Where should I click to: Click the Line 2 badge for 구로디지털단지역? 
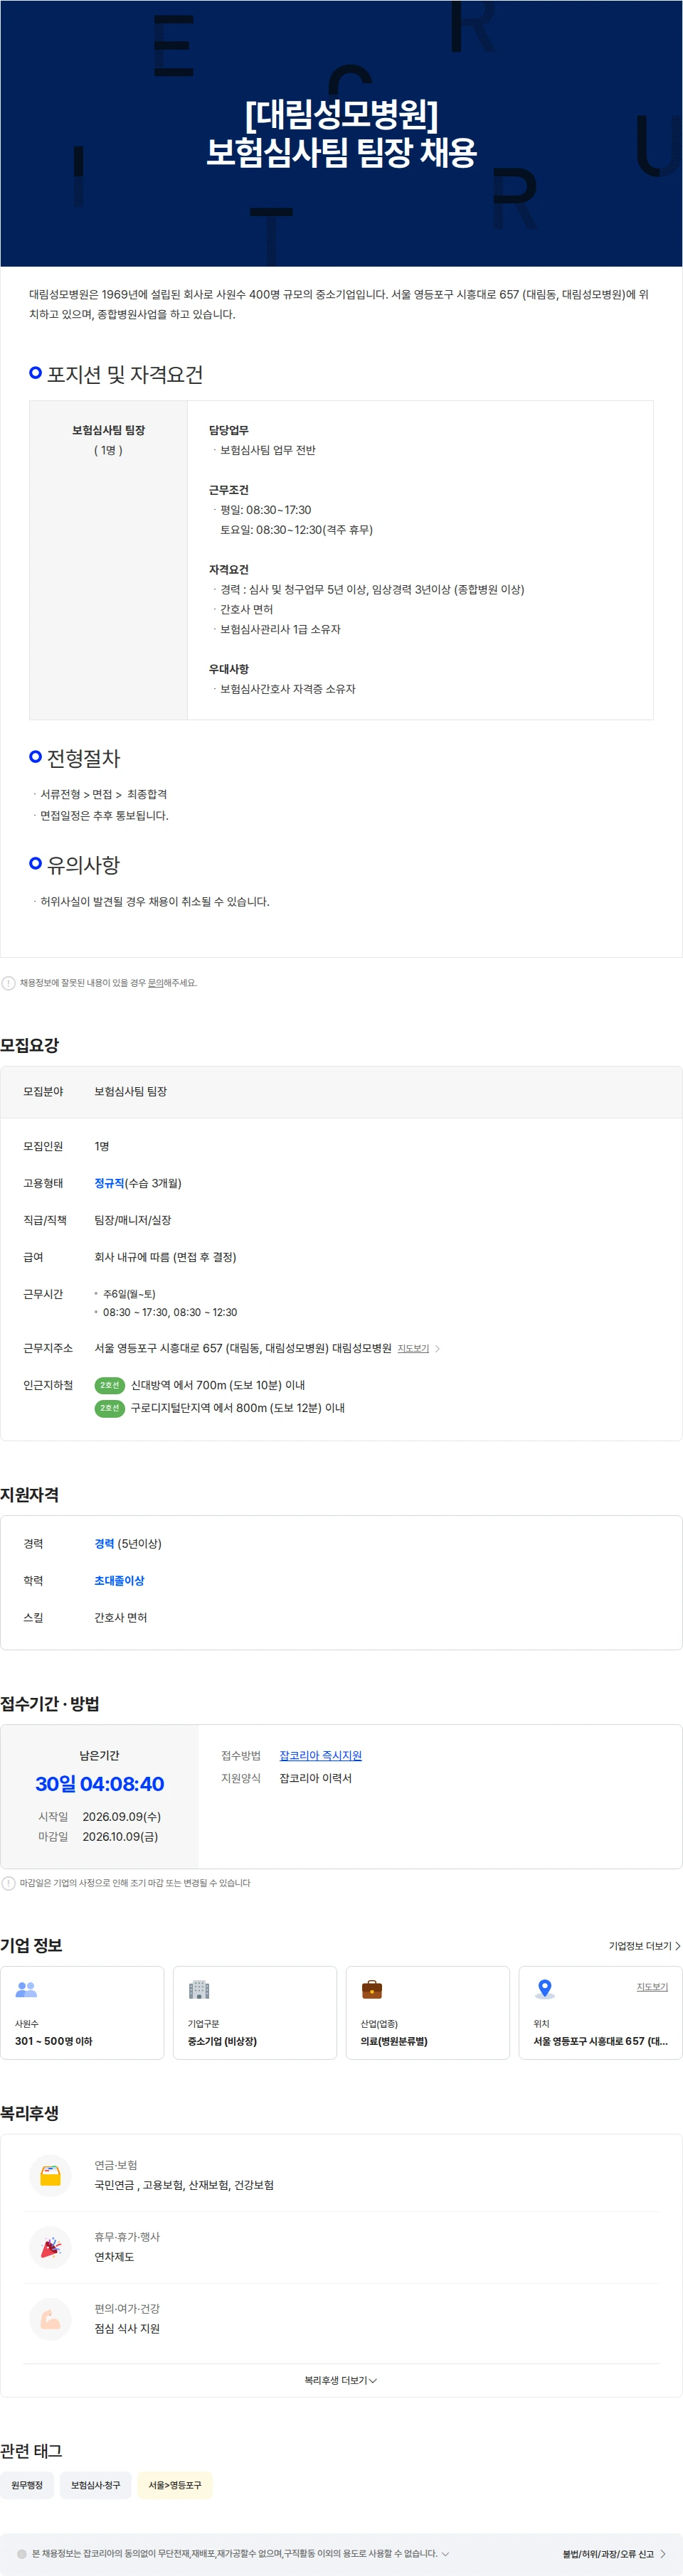pyautogui.click(x=109, y=1408)
